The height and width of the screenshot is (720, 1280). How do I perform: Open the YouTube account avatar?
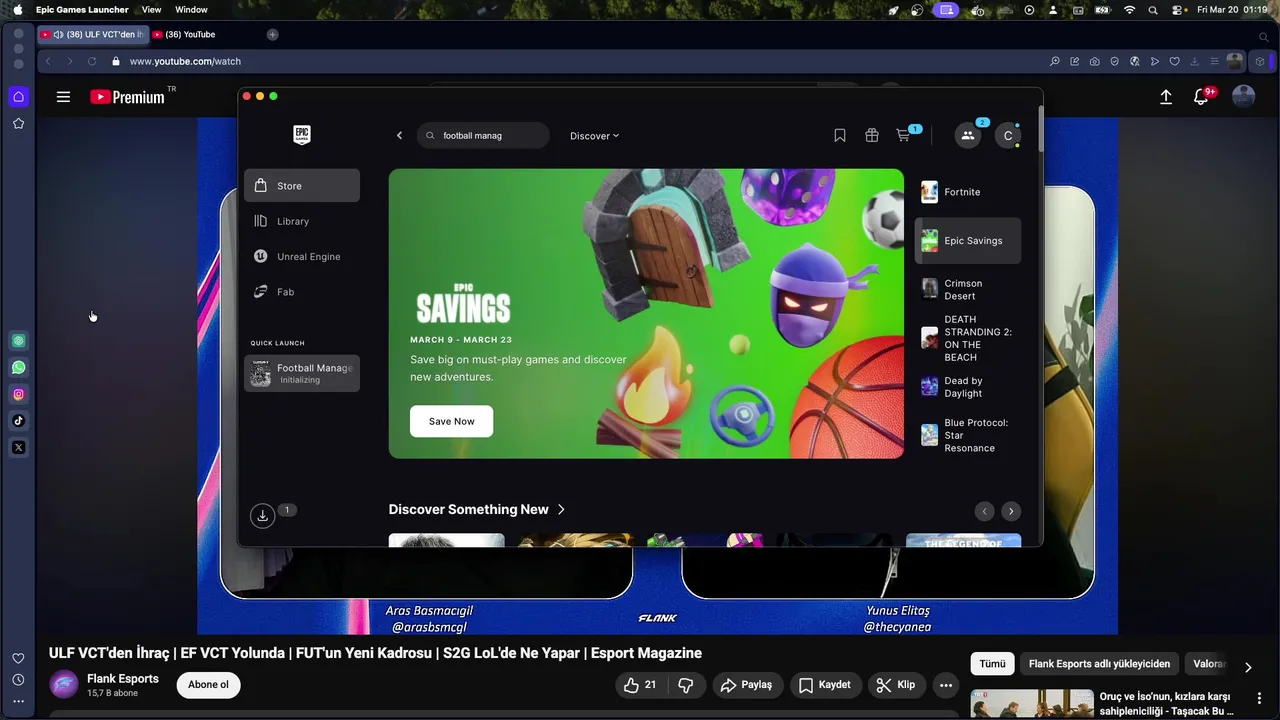pos(1243,96)
